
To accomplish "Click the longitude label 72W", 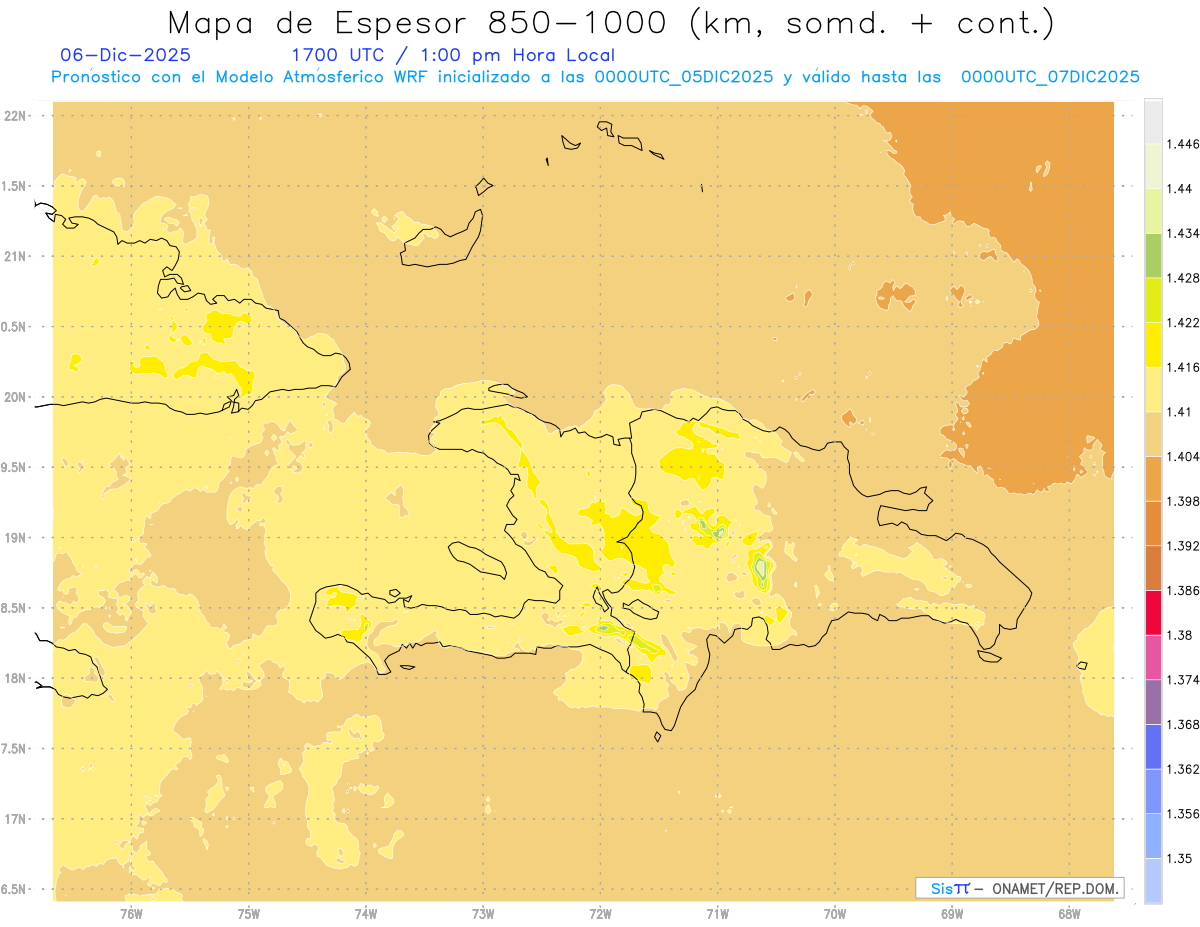I will click(600, 913).
